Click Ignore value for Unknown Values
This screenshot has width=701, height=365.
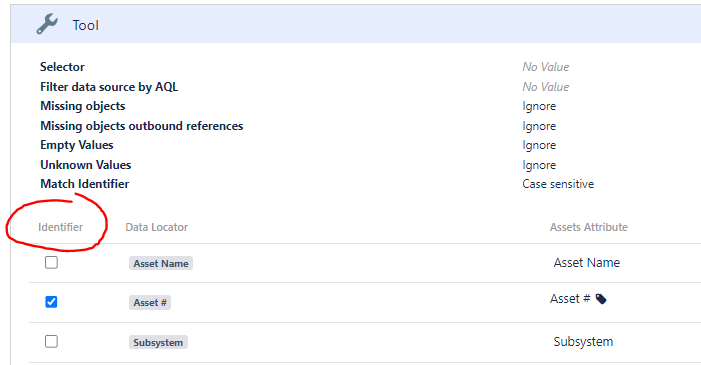539,165
